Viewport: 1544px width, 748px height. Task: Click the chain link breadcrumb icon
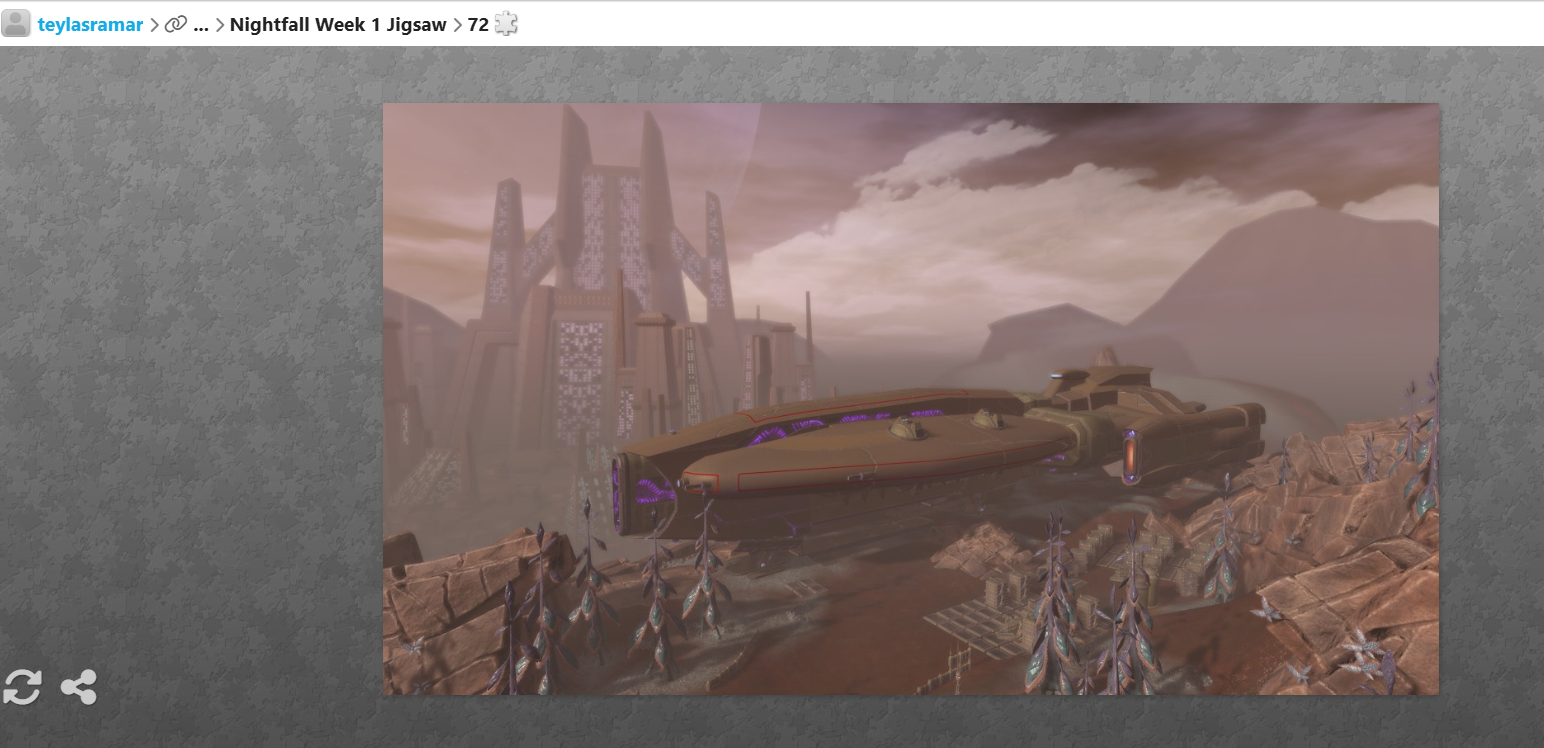(176, 24)
